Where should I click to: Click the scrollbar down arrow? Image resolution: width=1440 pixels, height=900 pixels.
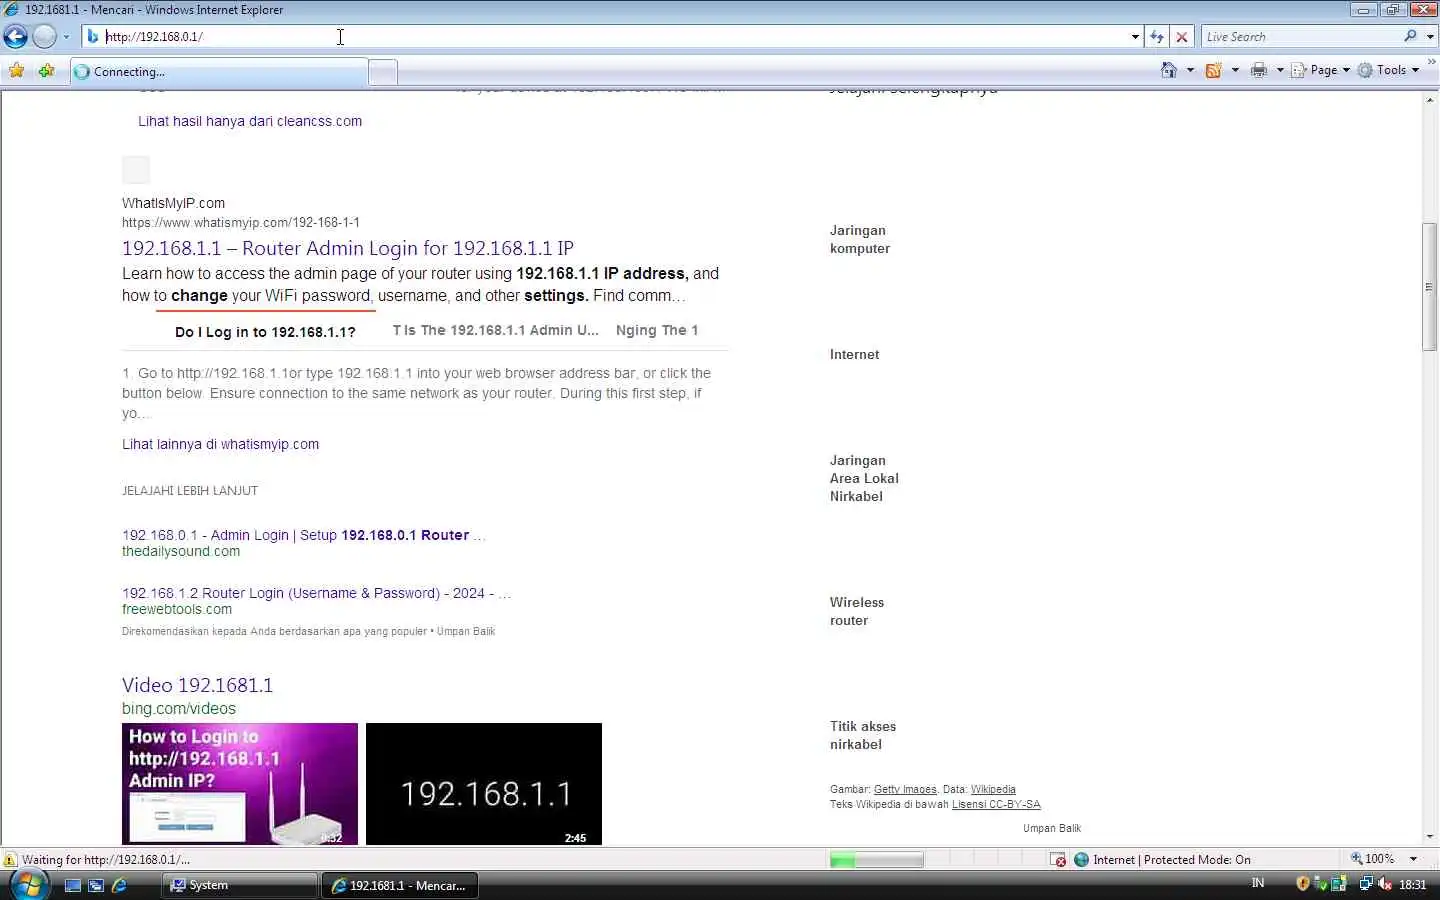pos(1430,837)
